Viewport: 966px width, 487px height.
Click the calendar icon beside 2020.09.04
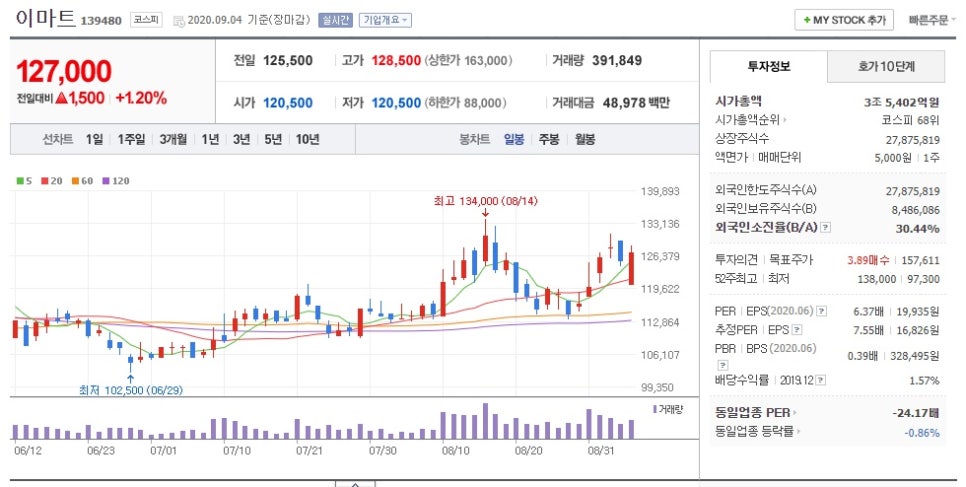179,21
